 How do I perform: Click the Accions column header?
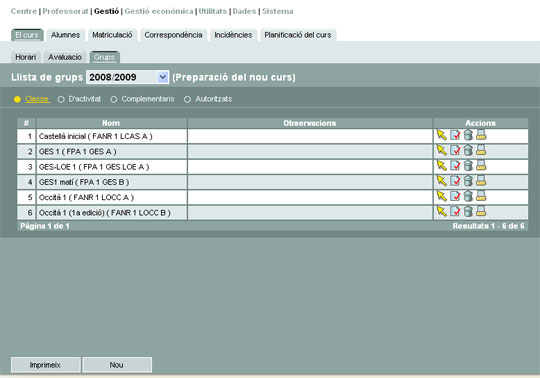pyautogui.click(x=480, y=123)
